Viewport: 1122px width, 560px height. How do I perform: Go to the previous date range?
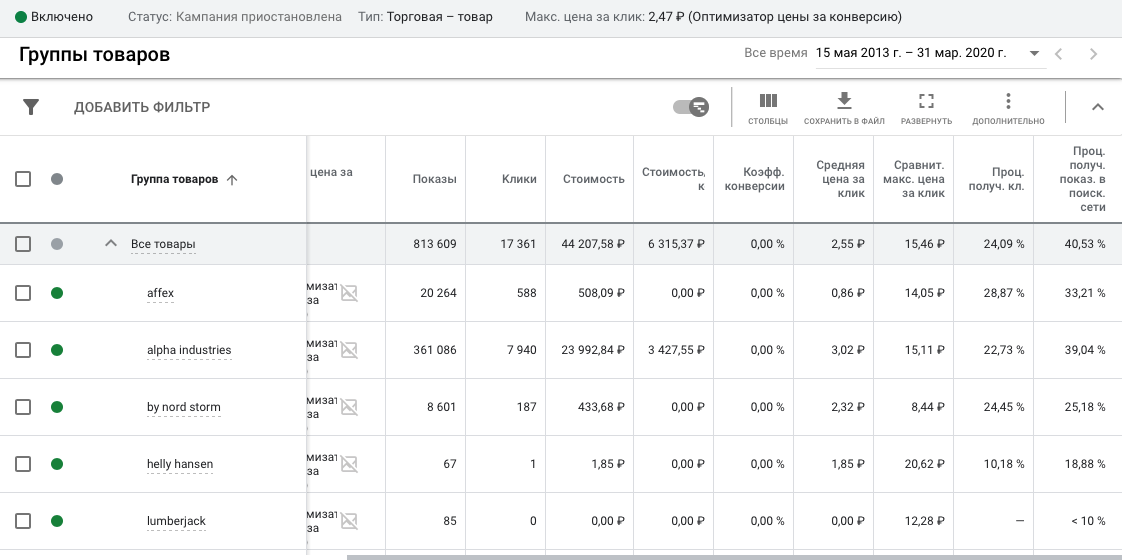pos(1059,54)
